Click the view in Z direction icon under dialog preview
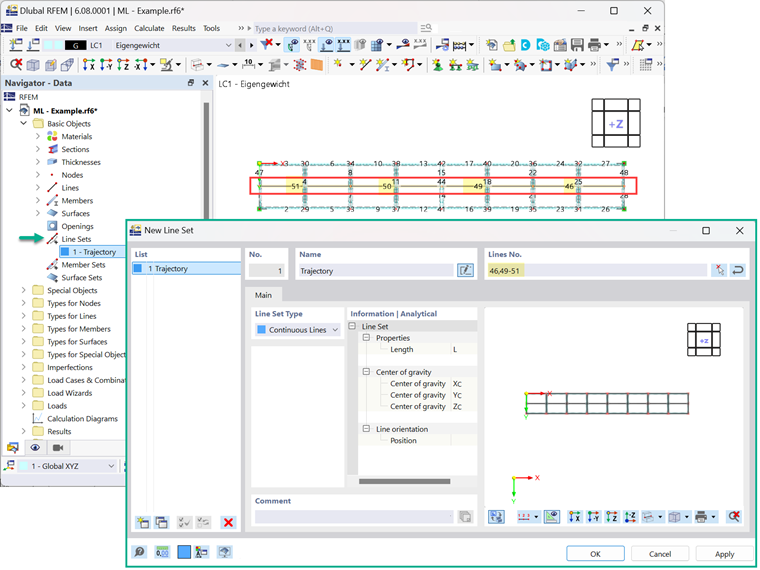760x570 pixels. (612, 517)
